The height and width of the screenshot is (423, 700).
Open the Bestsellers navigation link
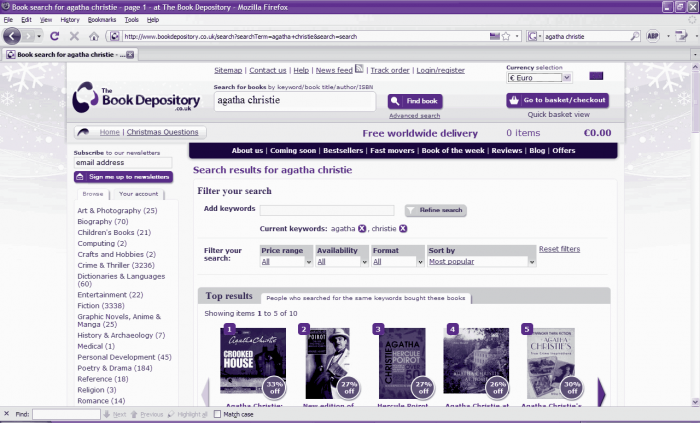tap(343, 150)
